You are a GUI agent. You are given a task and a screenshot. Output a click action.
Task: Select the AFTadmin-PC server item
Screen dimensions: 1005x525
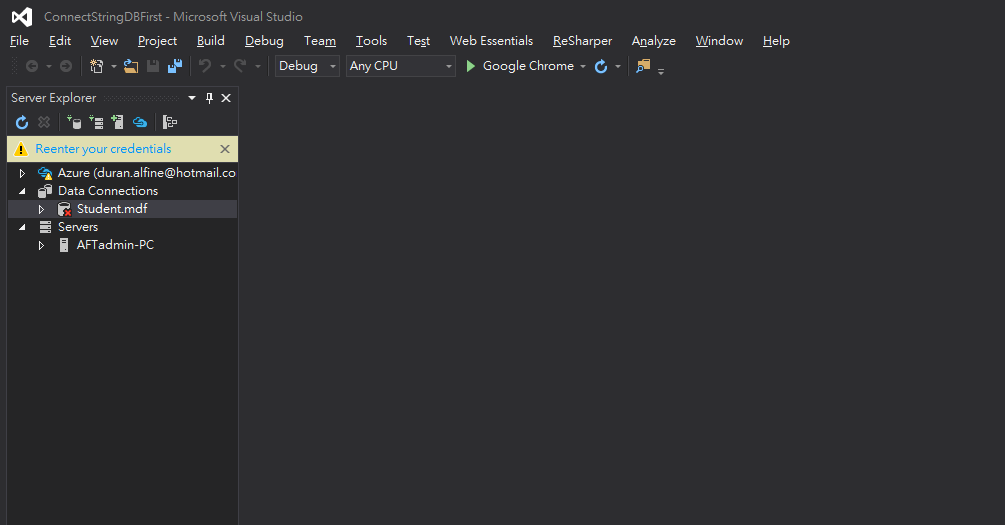(115, 245)
